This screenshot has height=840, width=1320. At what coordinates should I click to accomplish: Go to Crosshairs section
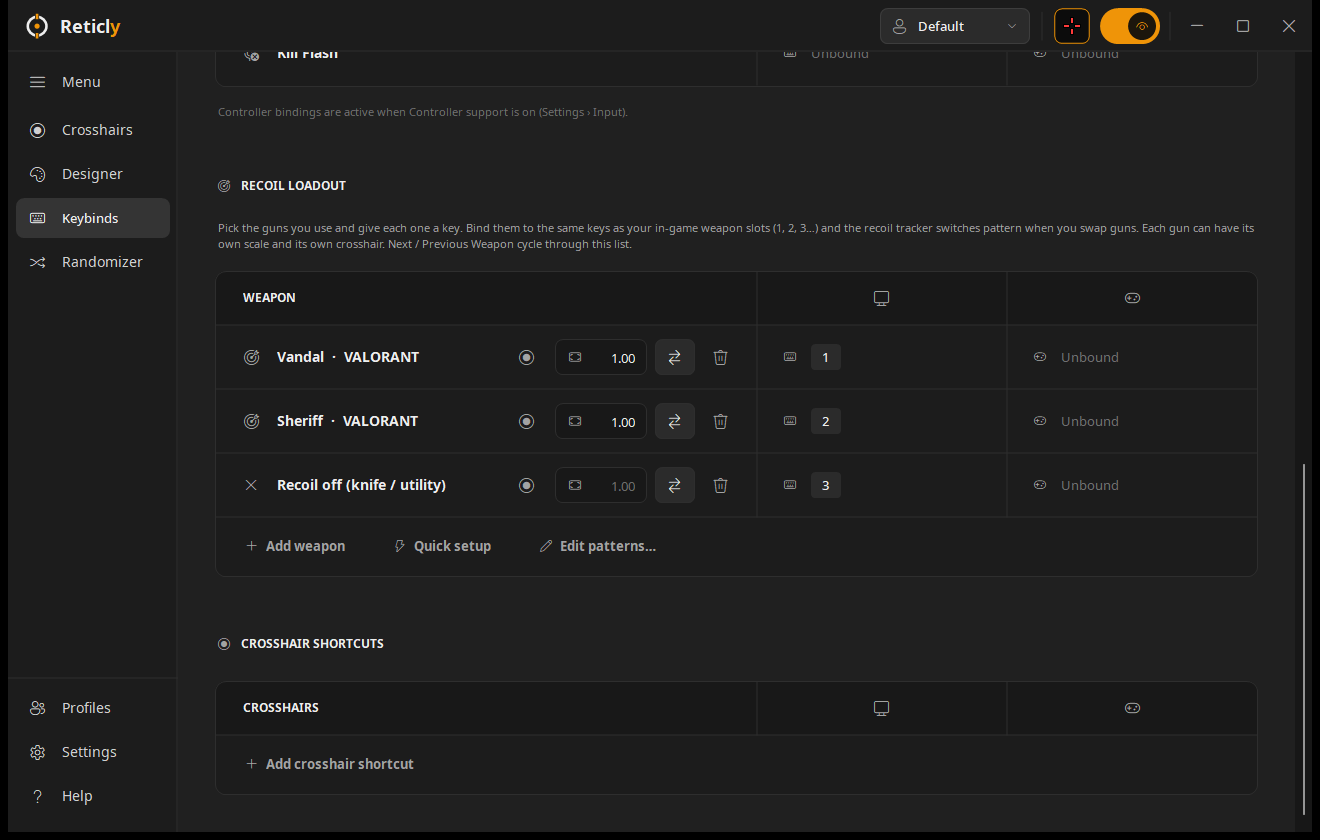point(93,130)
